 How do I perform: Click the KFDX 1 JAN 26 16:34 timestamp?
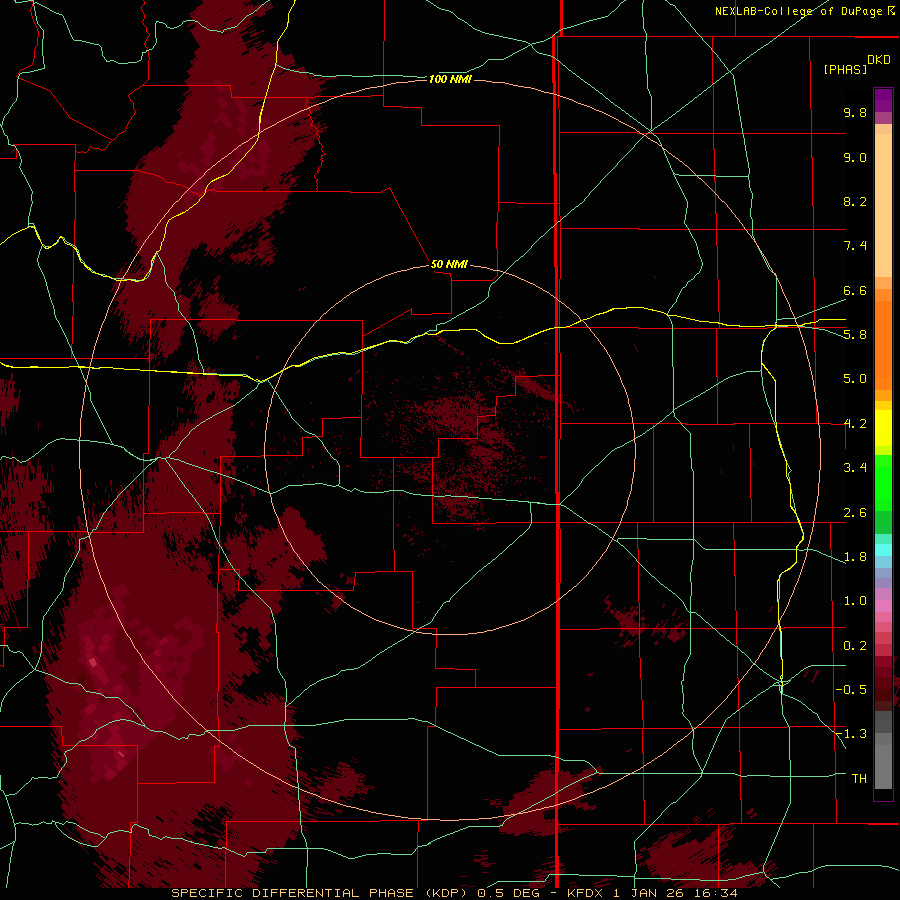coord(652,893)
